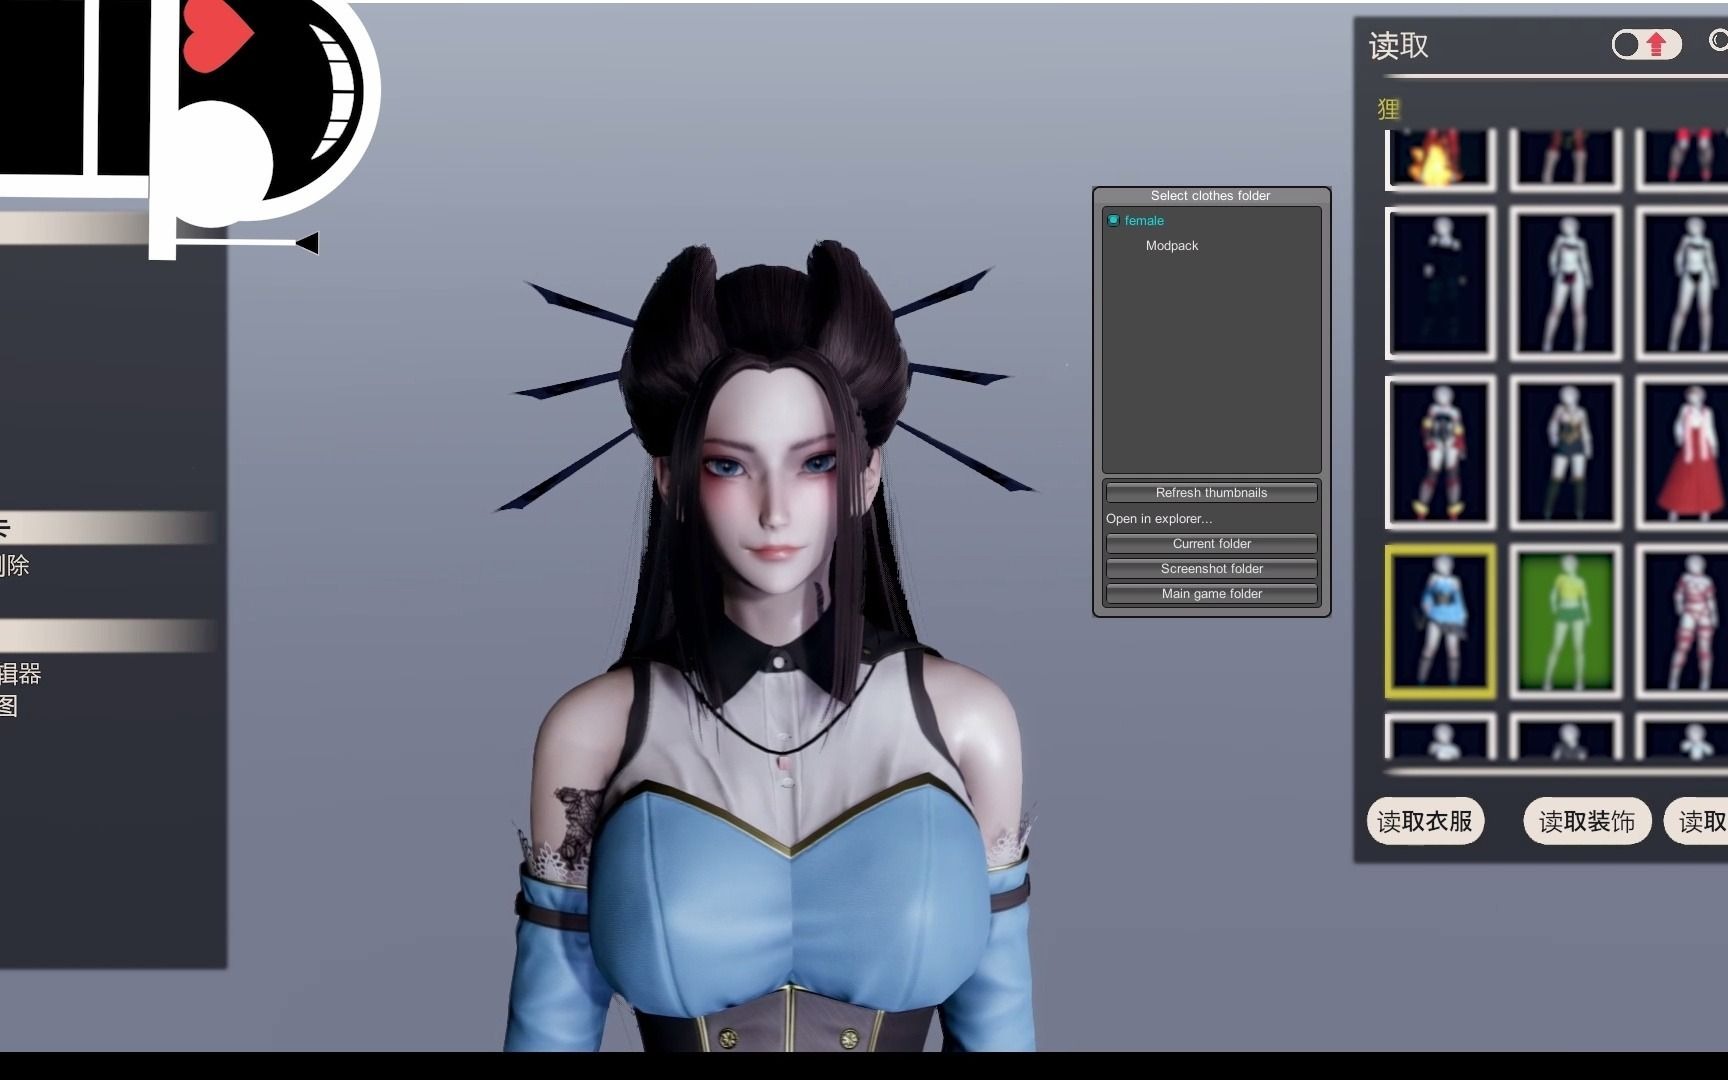Open the Modpack subfolder
The width and height of the screenshot is (1728, 1080).
click(x=1171, y=246)
